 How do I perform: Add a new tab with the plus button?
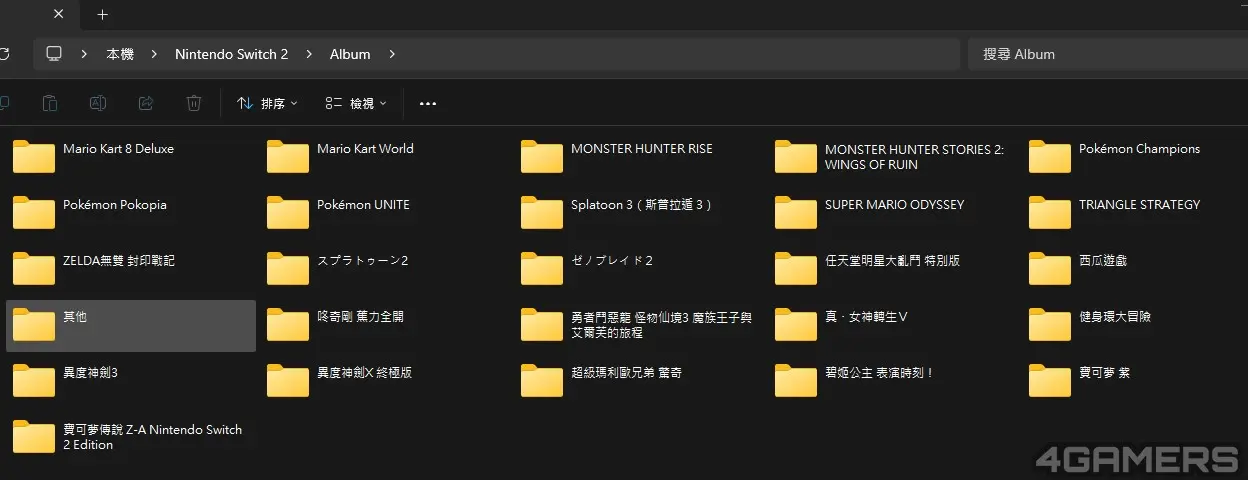[102, 14]
